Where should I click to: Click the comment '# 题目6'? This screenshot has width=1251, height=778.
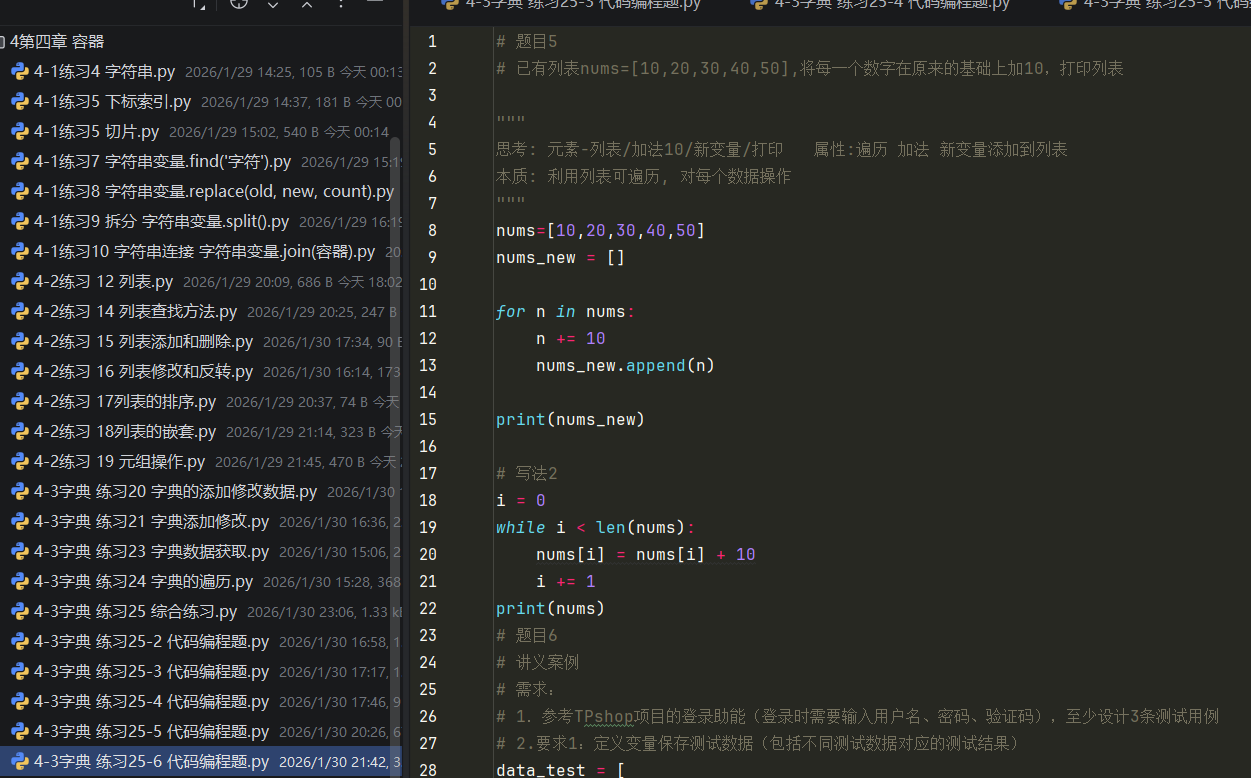(x=526, y=636)
